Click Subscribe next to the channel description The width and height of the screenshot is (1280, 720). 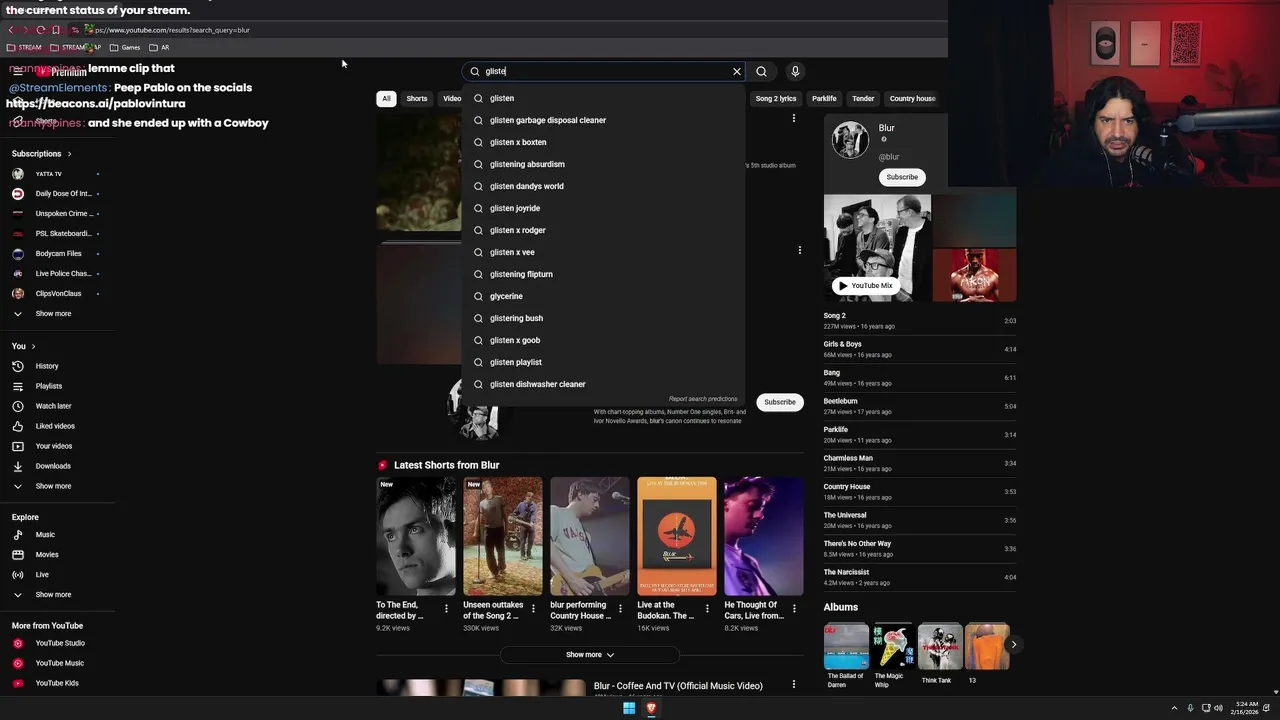coord(780,402)
